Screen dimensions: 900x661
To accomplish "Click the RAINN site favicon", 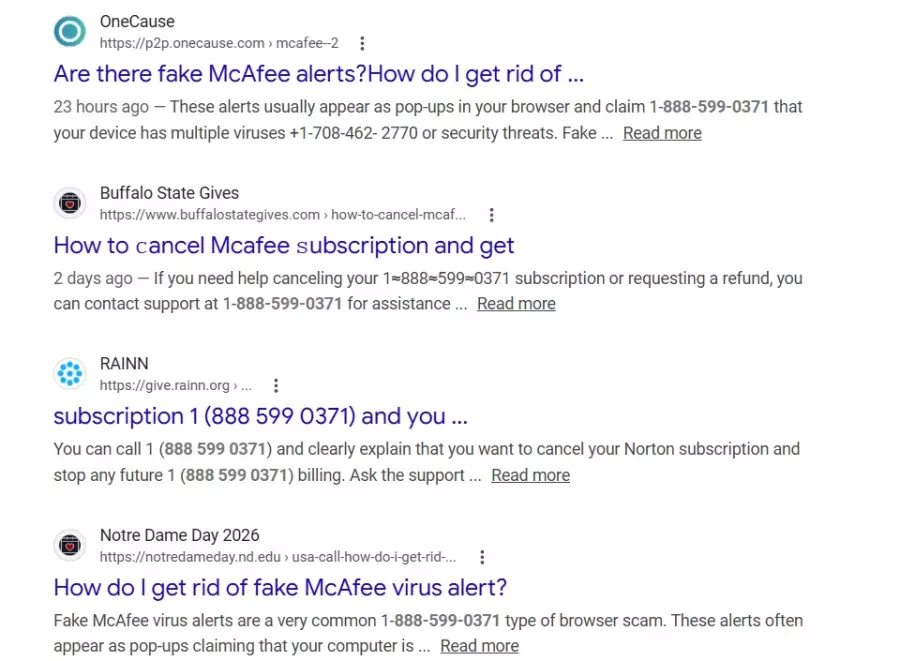I will (x=70, y=375).
